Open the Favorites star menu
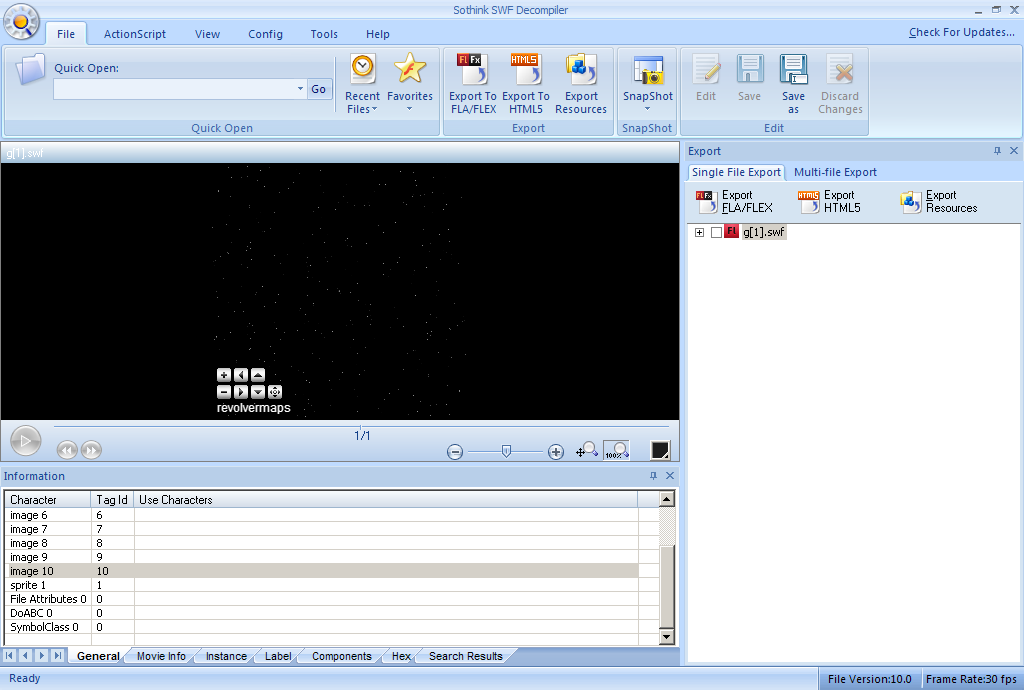The image size is (1024, 690). pyautogui.click(x=409, y=82)
